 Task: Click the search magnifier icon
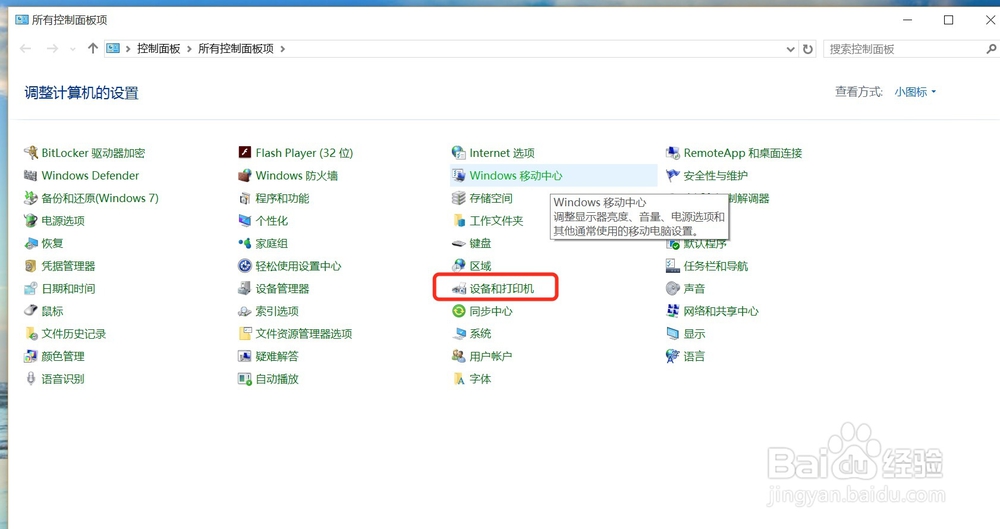(x=991, y=48)
